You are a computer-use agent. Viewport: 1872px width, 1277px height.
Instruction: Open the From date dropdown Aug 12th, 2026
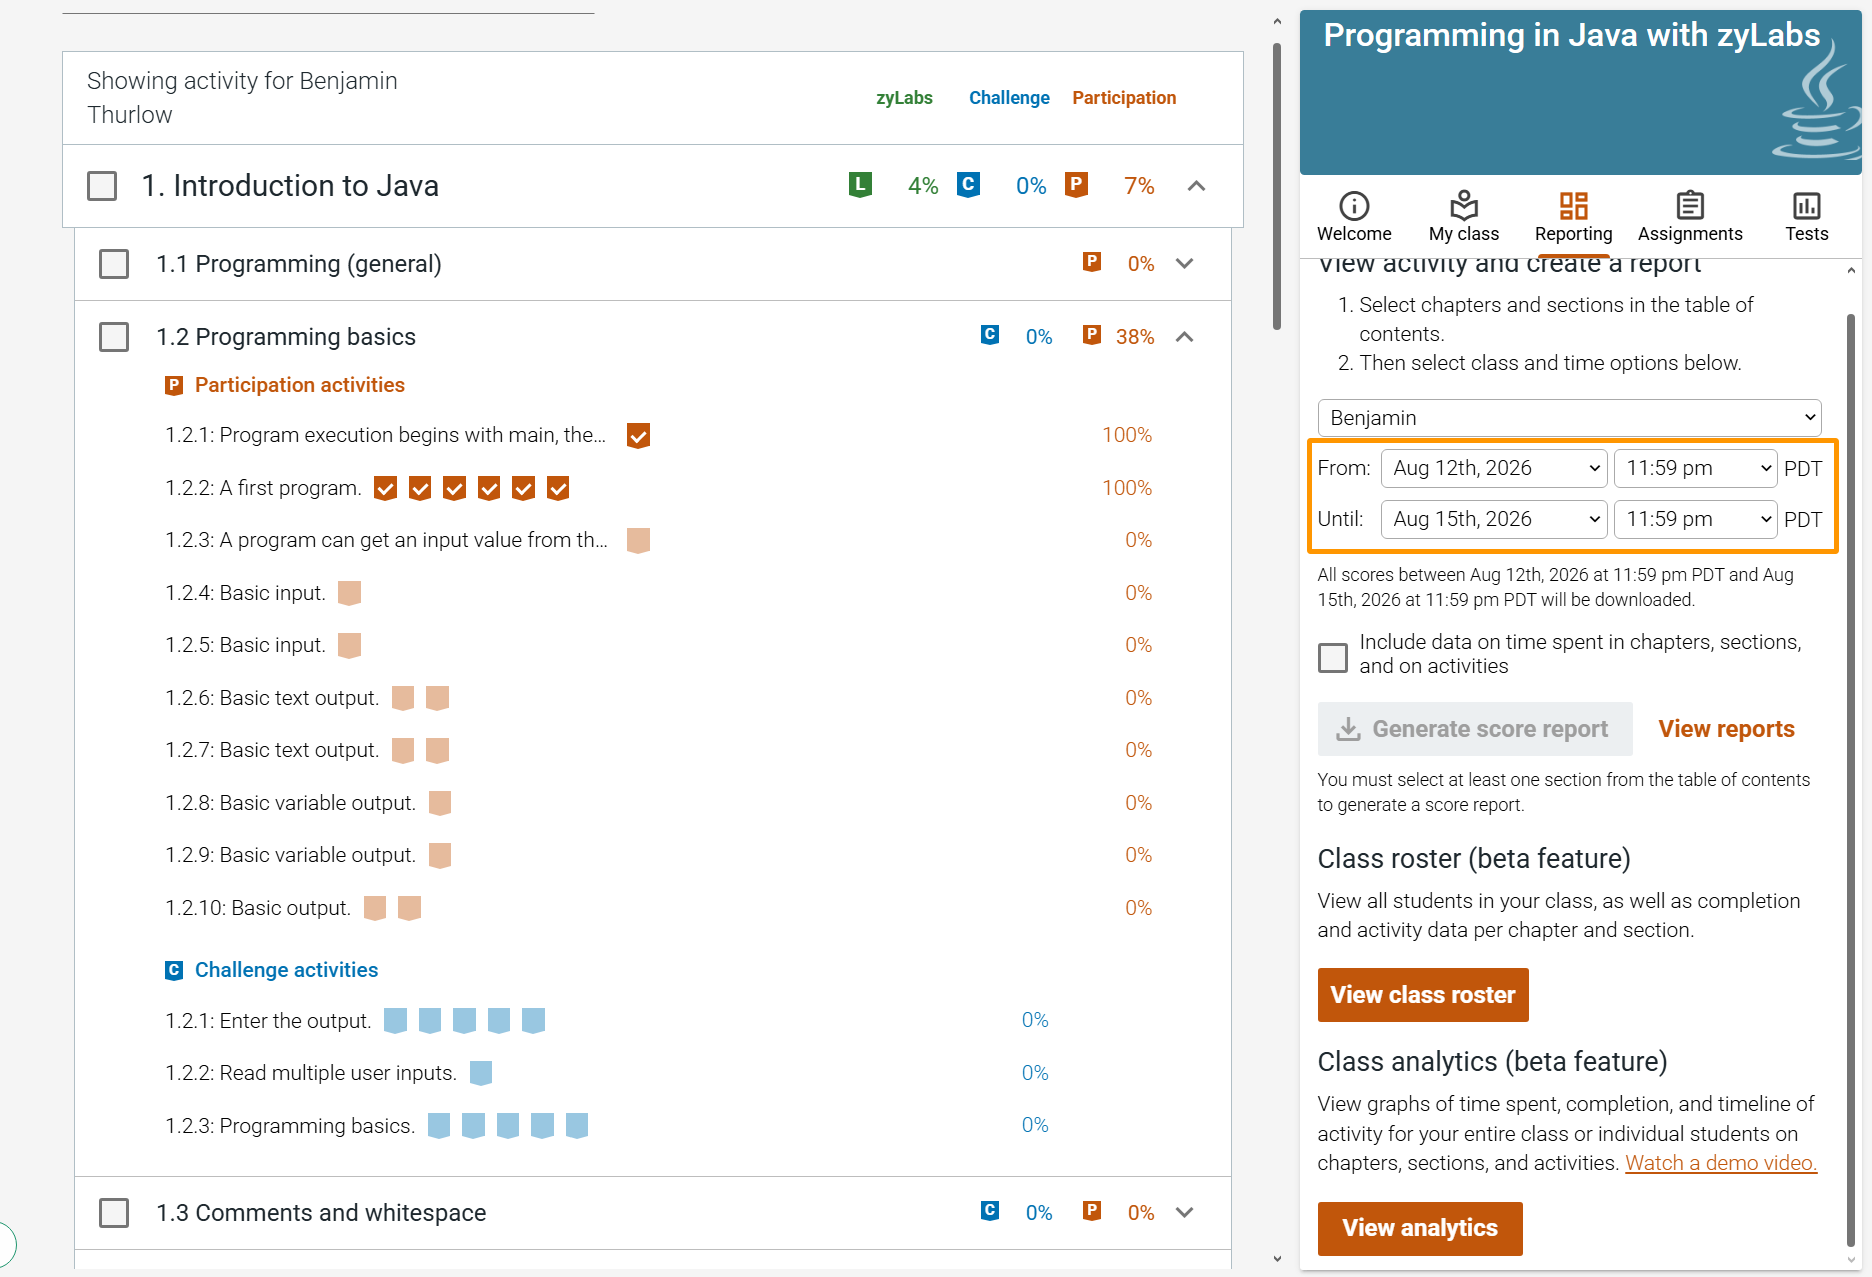pyautogui.click(x=1494, y=468)
